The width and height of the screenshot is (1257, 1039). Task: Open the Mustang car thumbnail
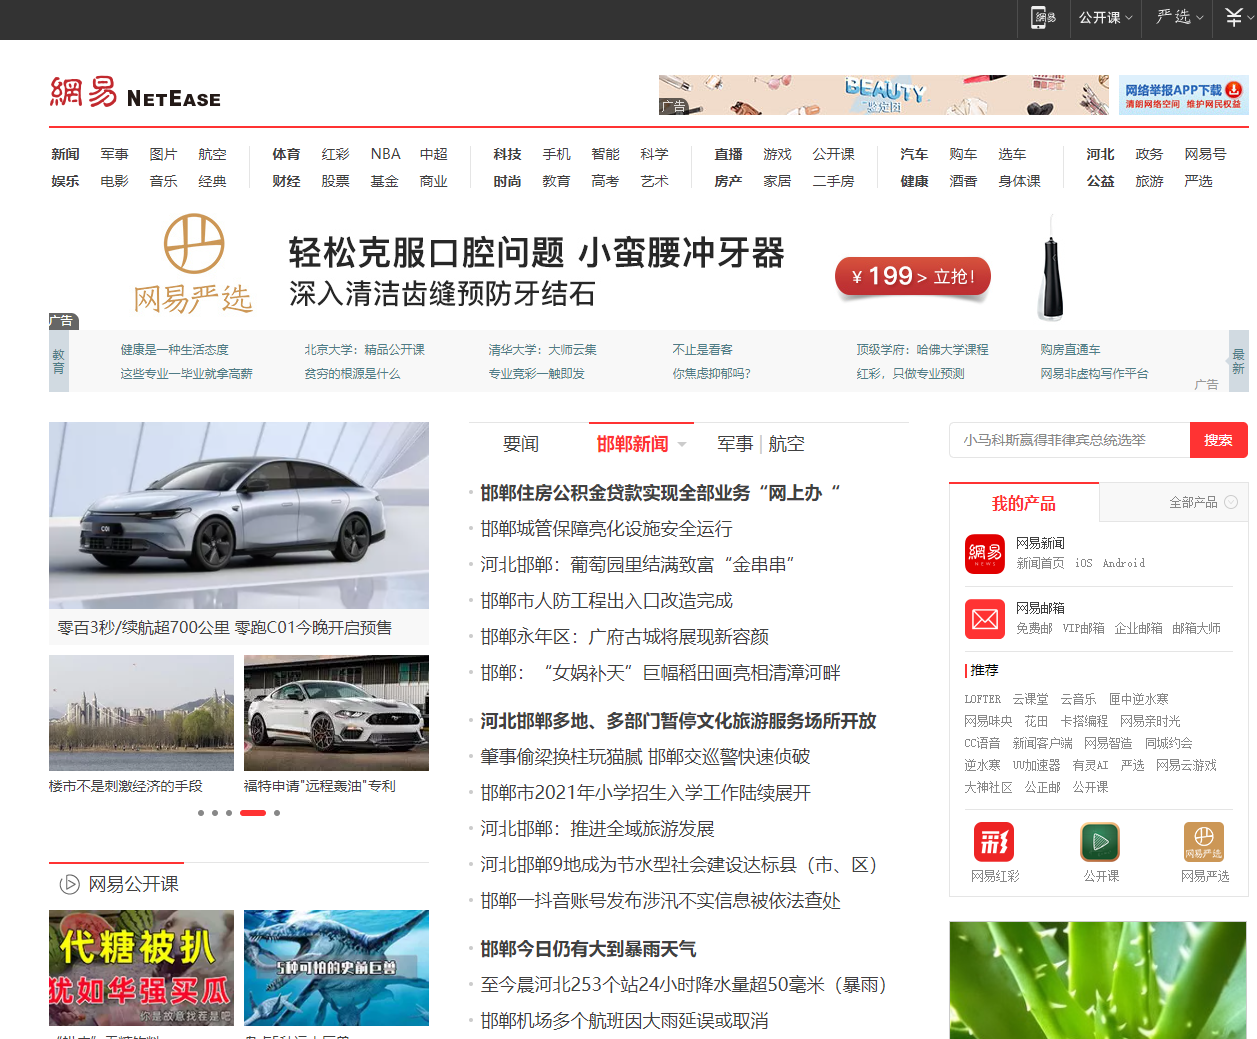[336, 713]
